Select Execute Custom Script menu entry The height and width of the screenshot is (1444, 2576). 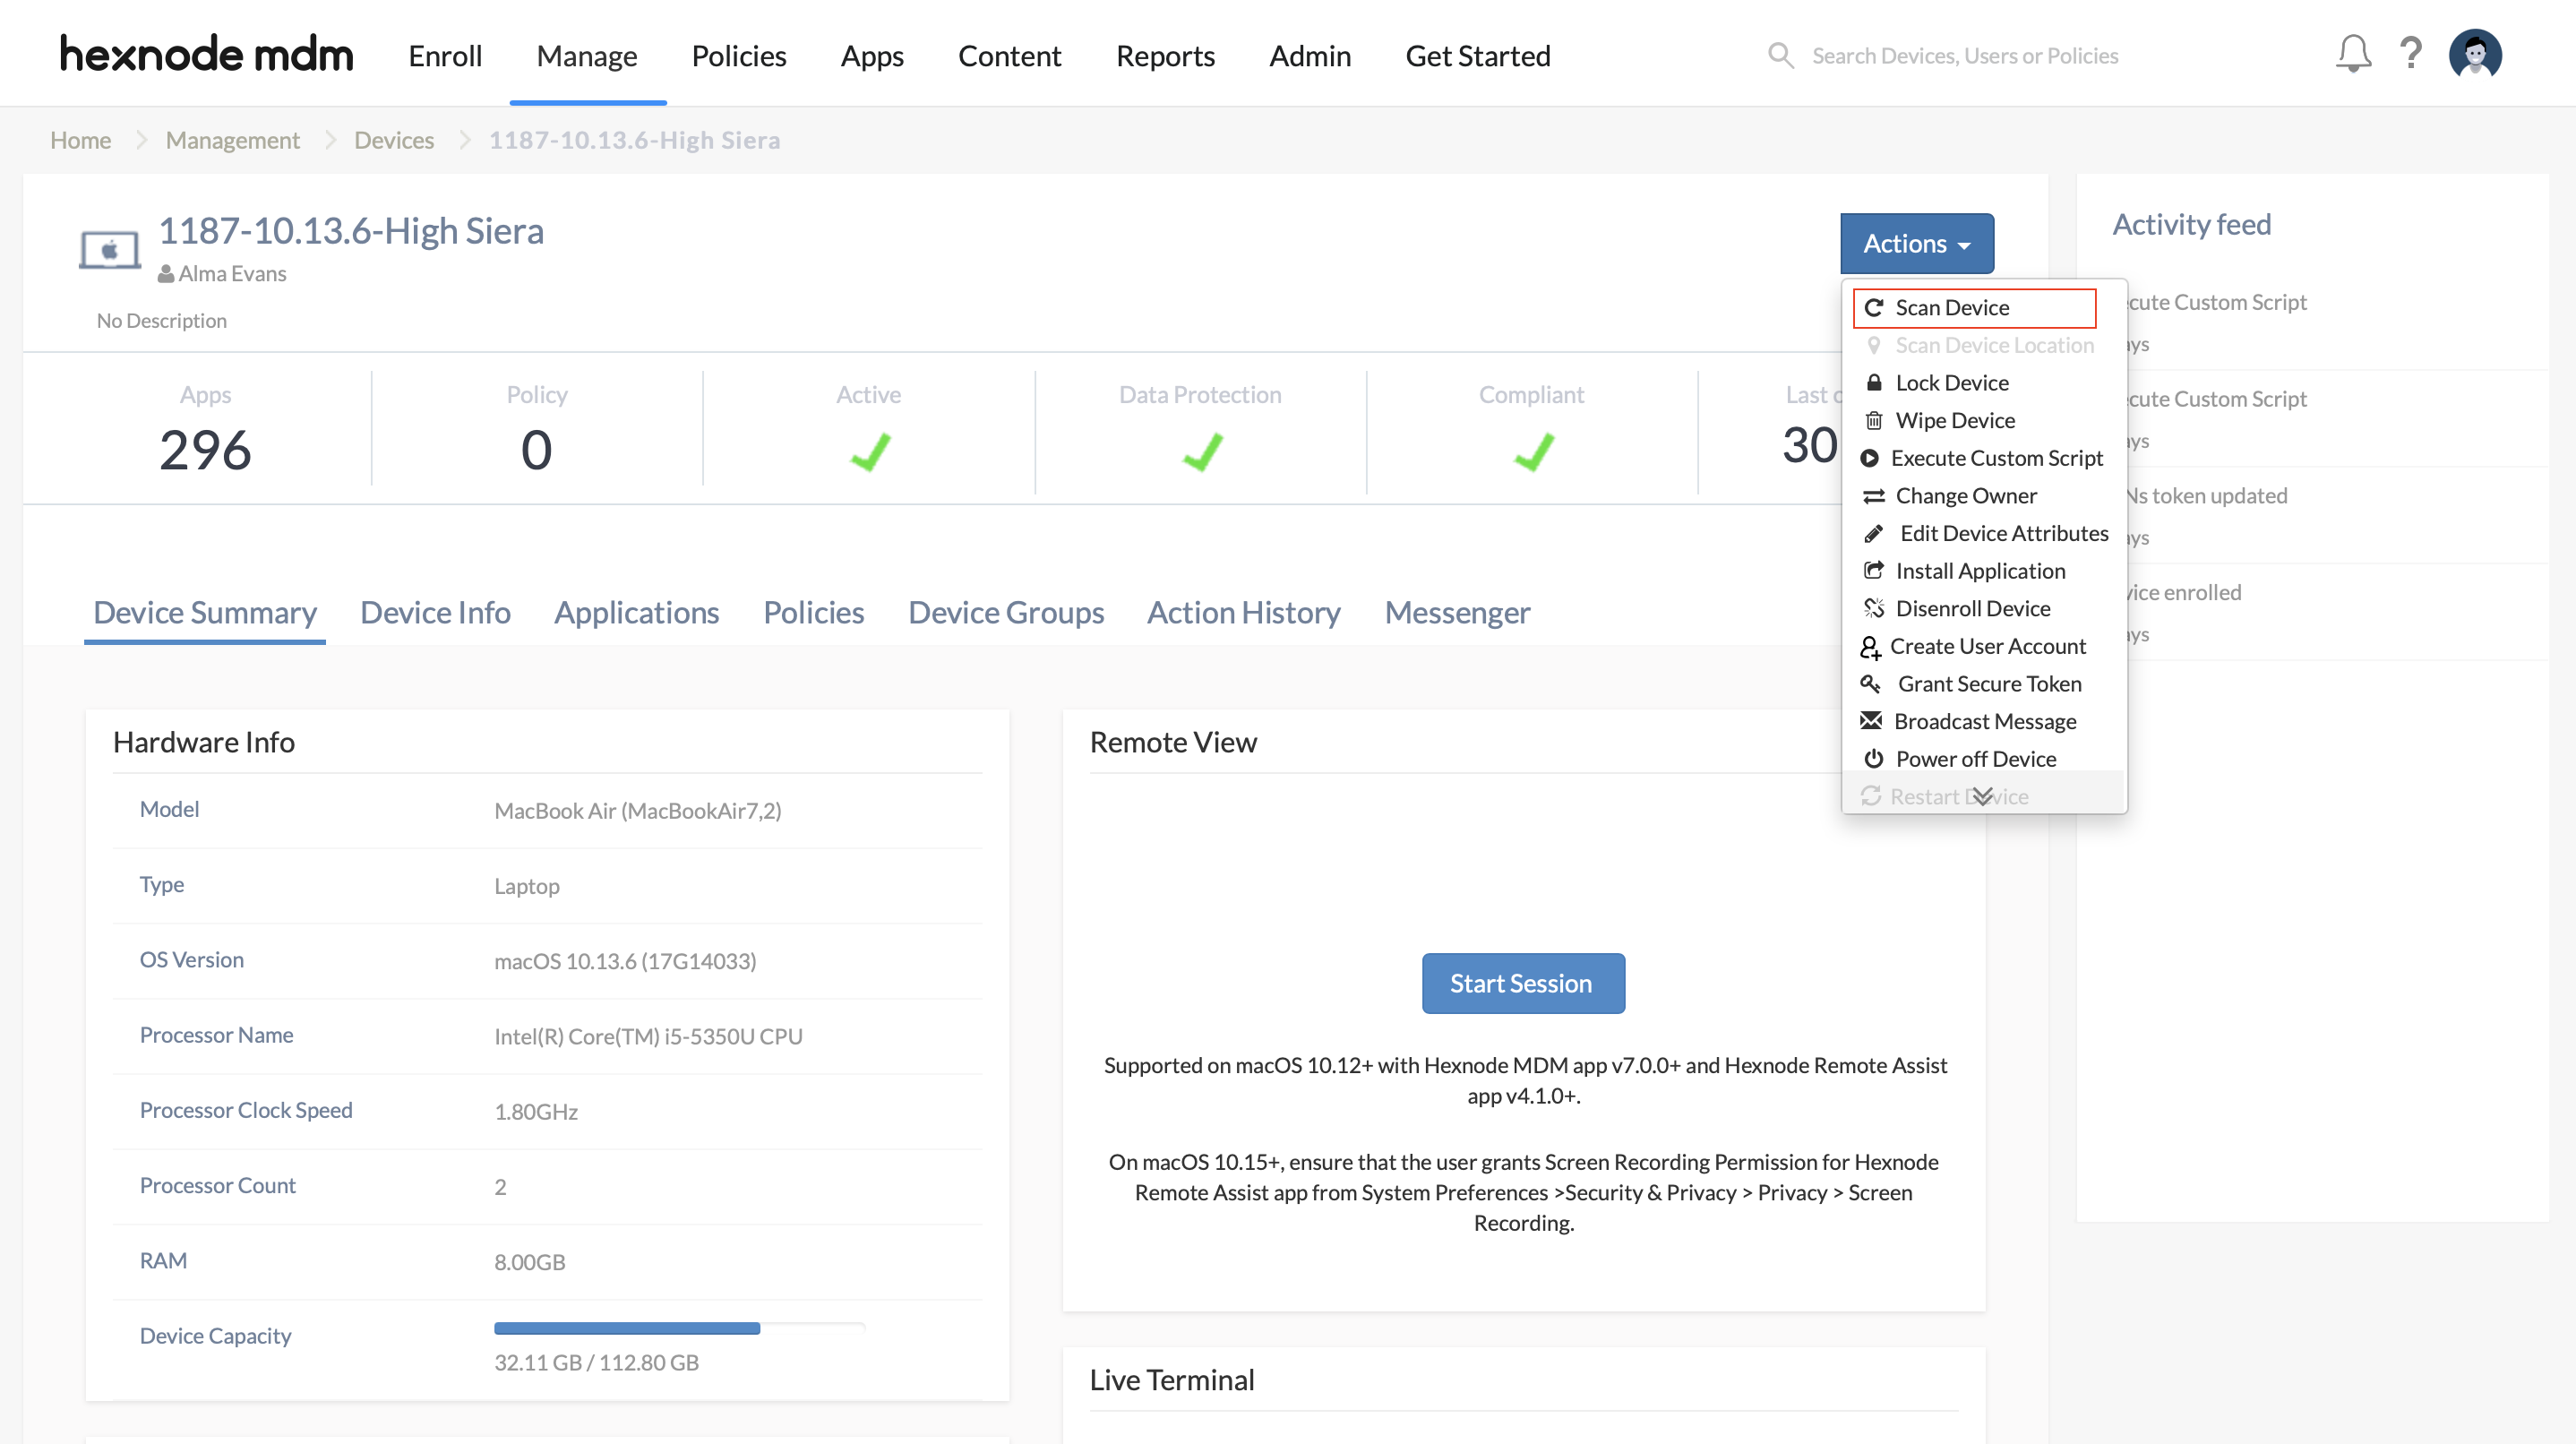point(1996,459)
